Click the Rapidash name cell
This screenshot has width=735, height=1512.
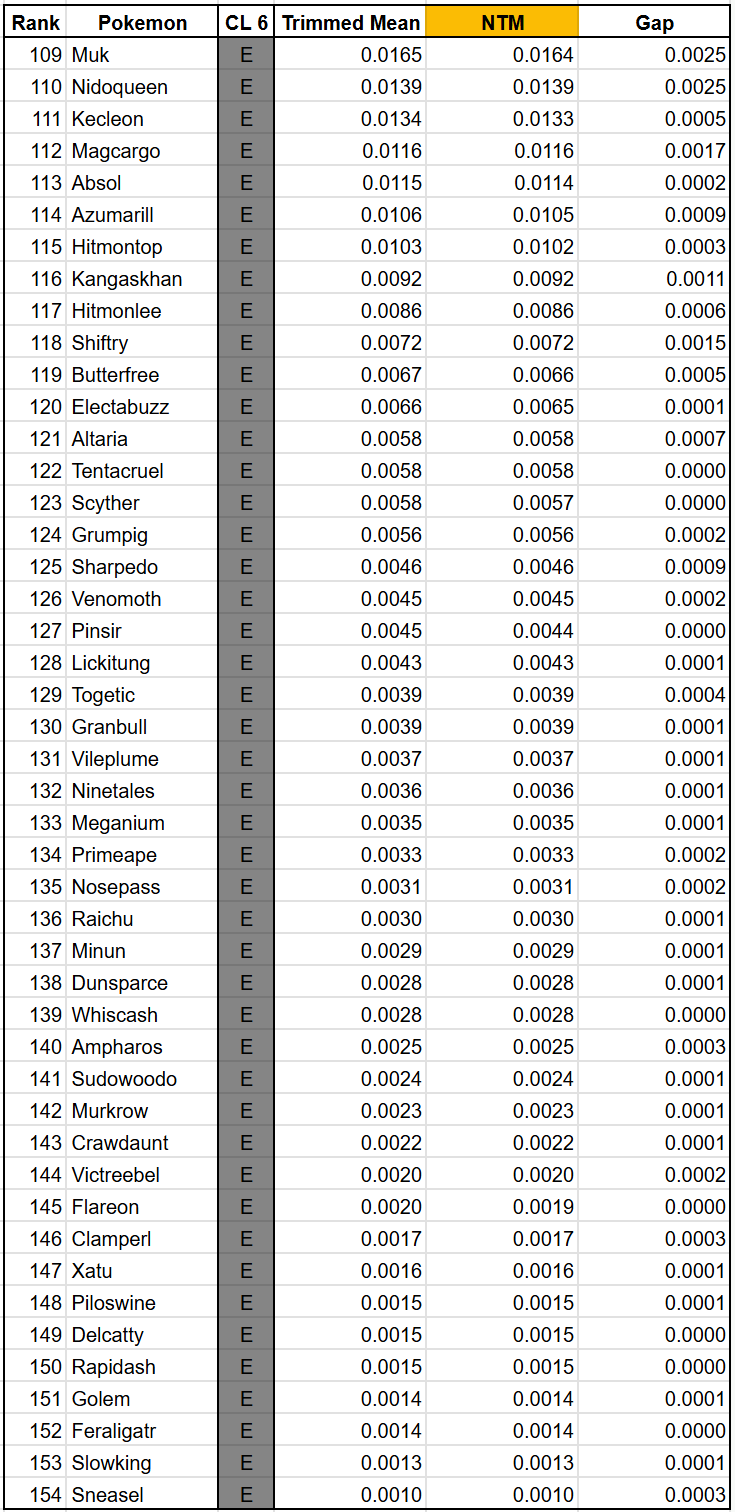(142, 1367)
